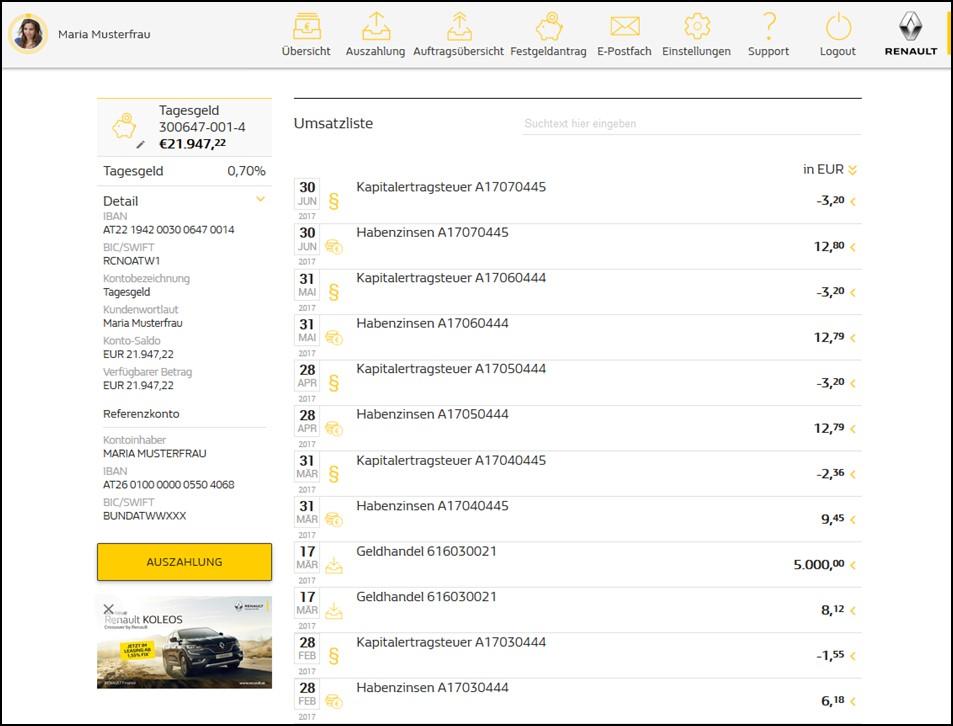Open Auftragsübersicht from the top bar

pyautogui.click(x=458, y=28)
